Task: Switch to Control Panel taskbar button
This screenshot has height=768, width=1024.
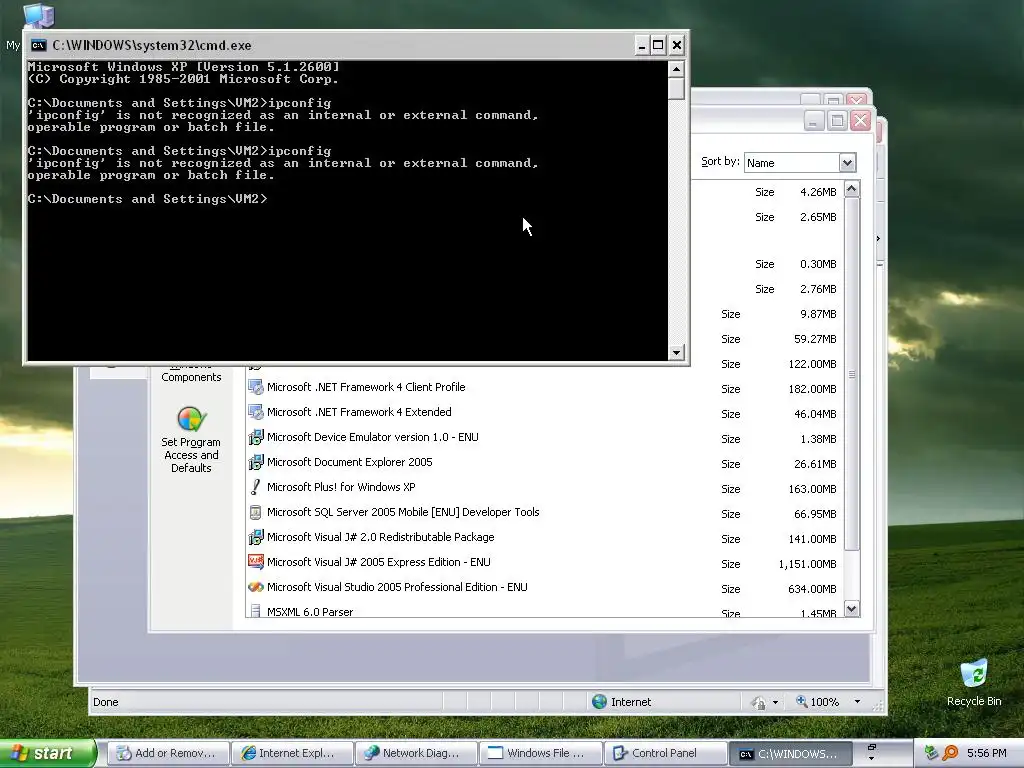Action: point(665,753)
